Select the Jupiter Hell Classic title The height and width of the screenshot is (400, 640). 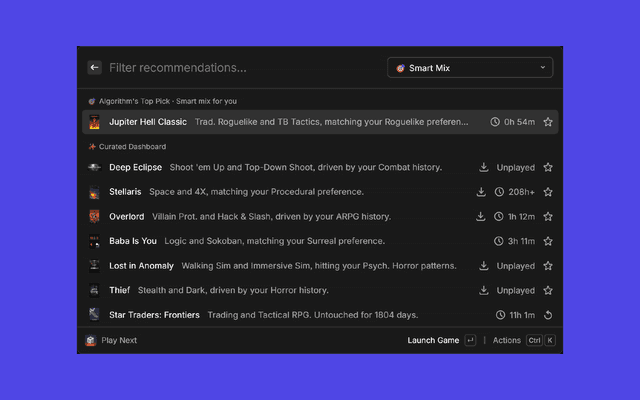148,122
